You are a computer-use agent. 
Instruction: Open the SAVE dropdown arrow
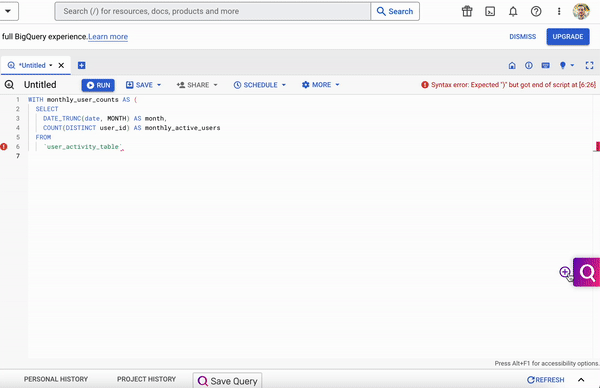pos(159,85)
